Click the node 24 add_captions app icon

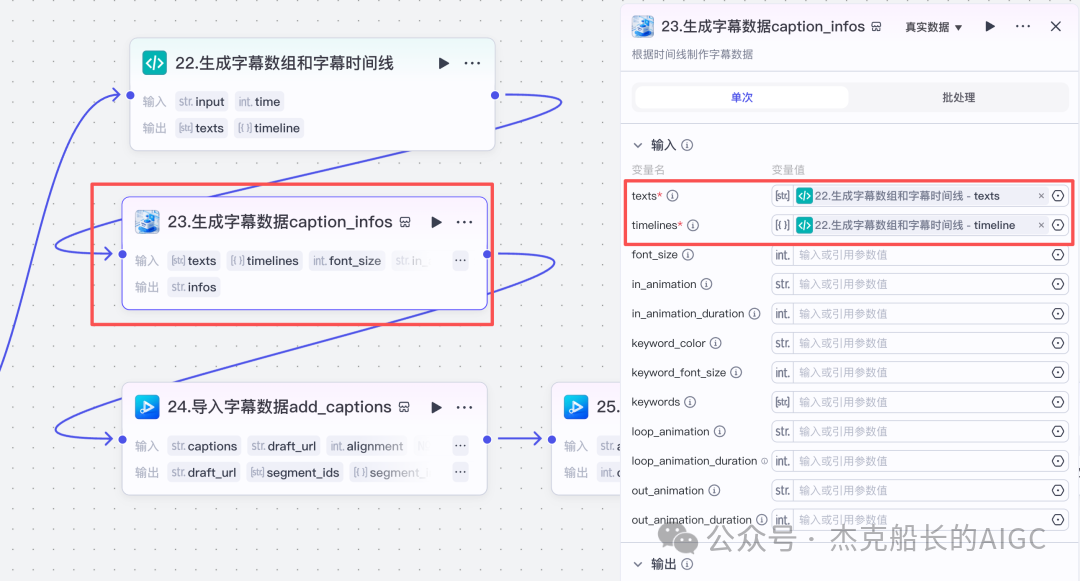147,407
